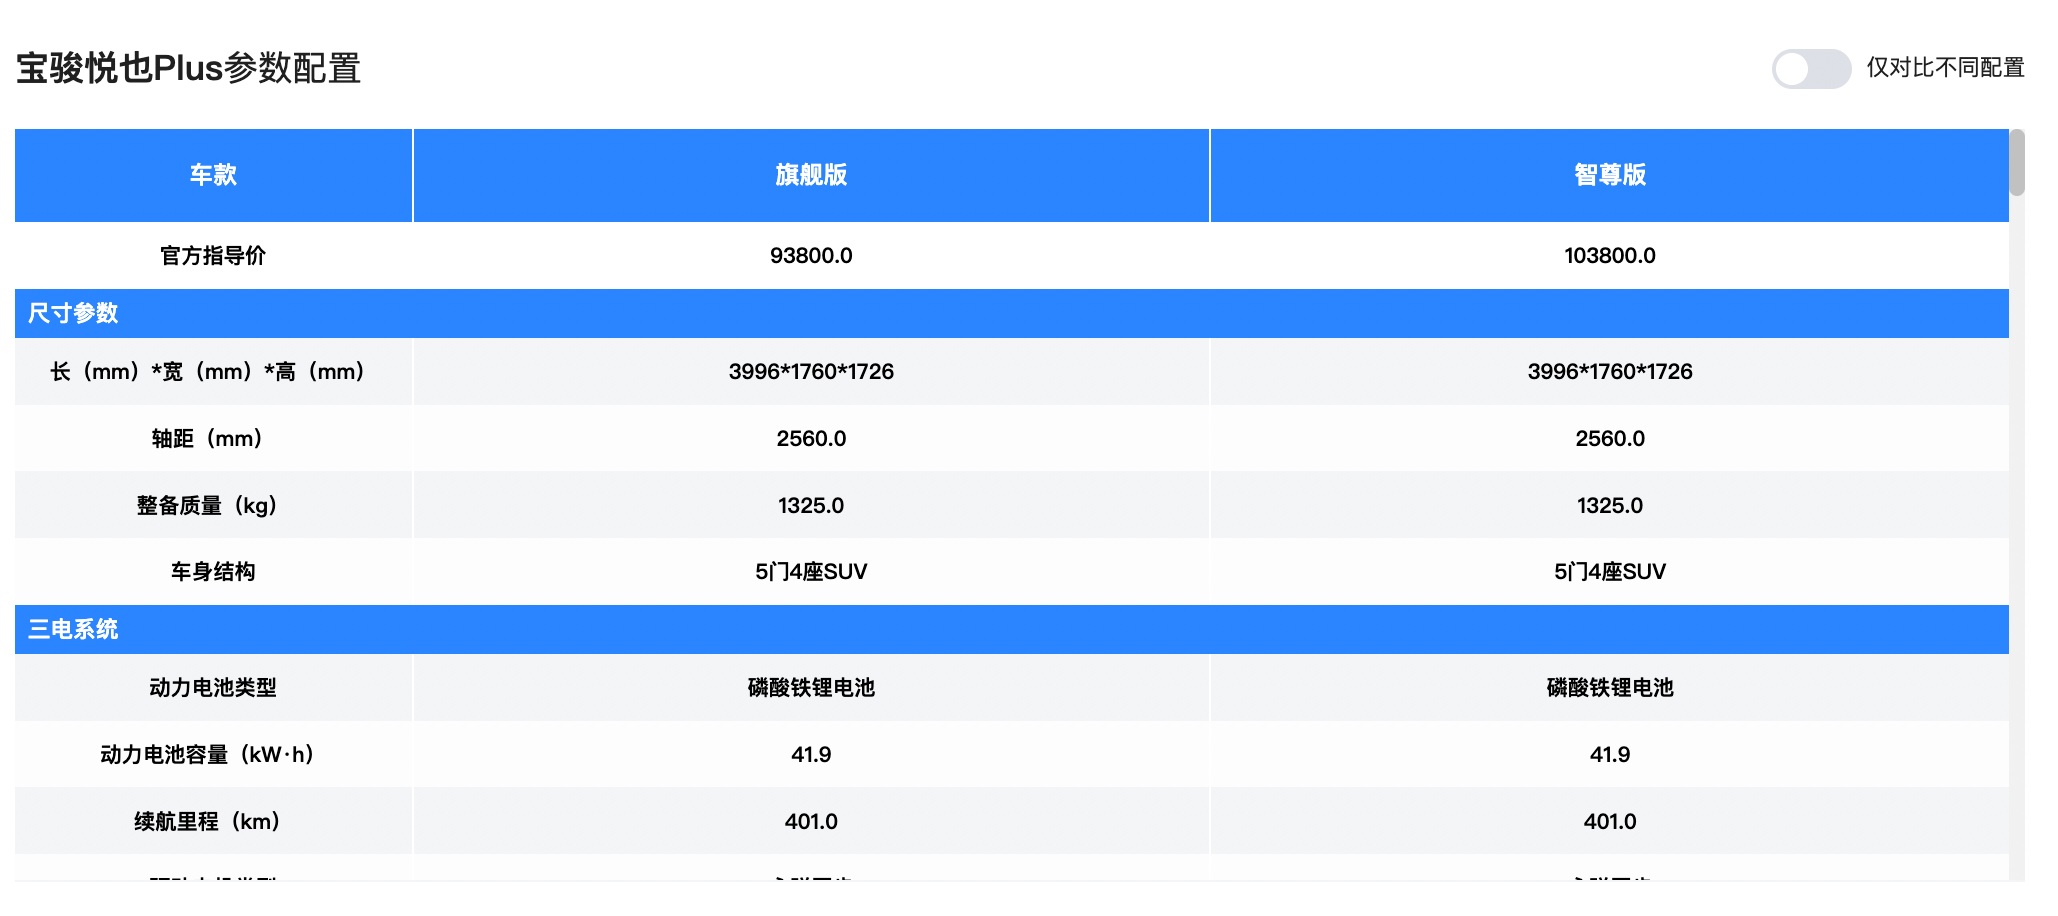Viewport: 2058px width, 916px height.
Task: Click 401.0 in the 旗舰版 column
Action: [811, 821]
